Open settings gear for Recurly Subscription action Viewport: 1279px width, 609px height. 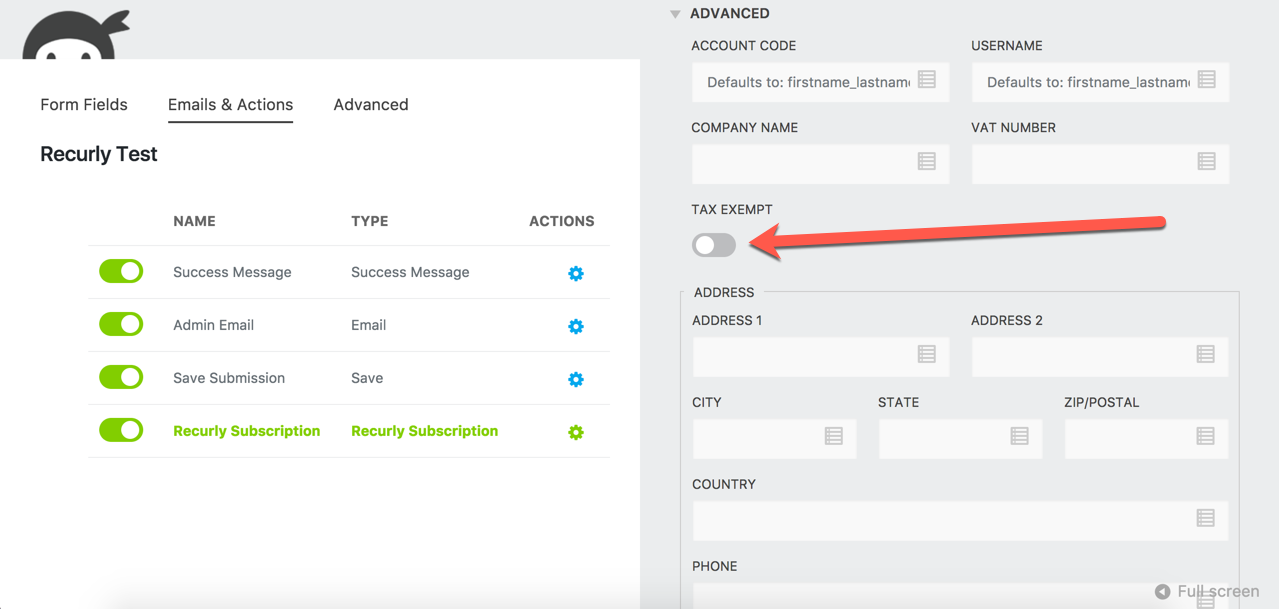click(x=575, y=432)
